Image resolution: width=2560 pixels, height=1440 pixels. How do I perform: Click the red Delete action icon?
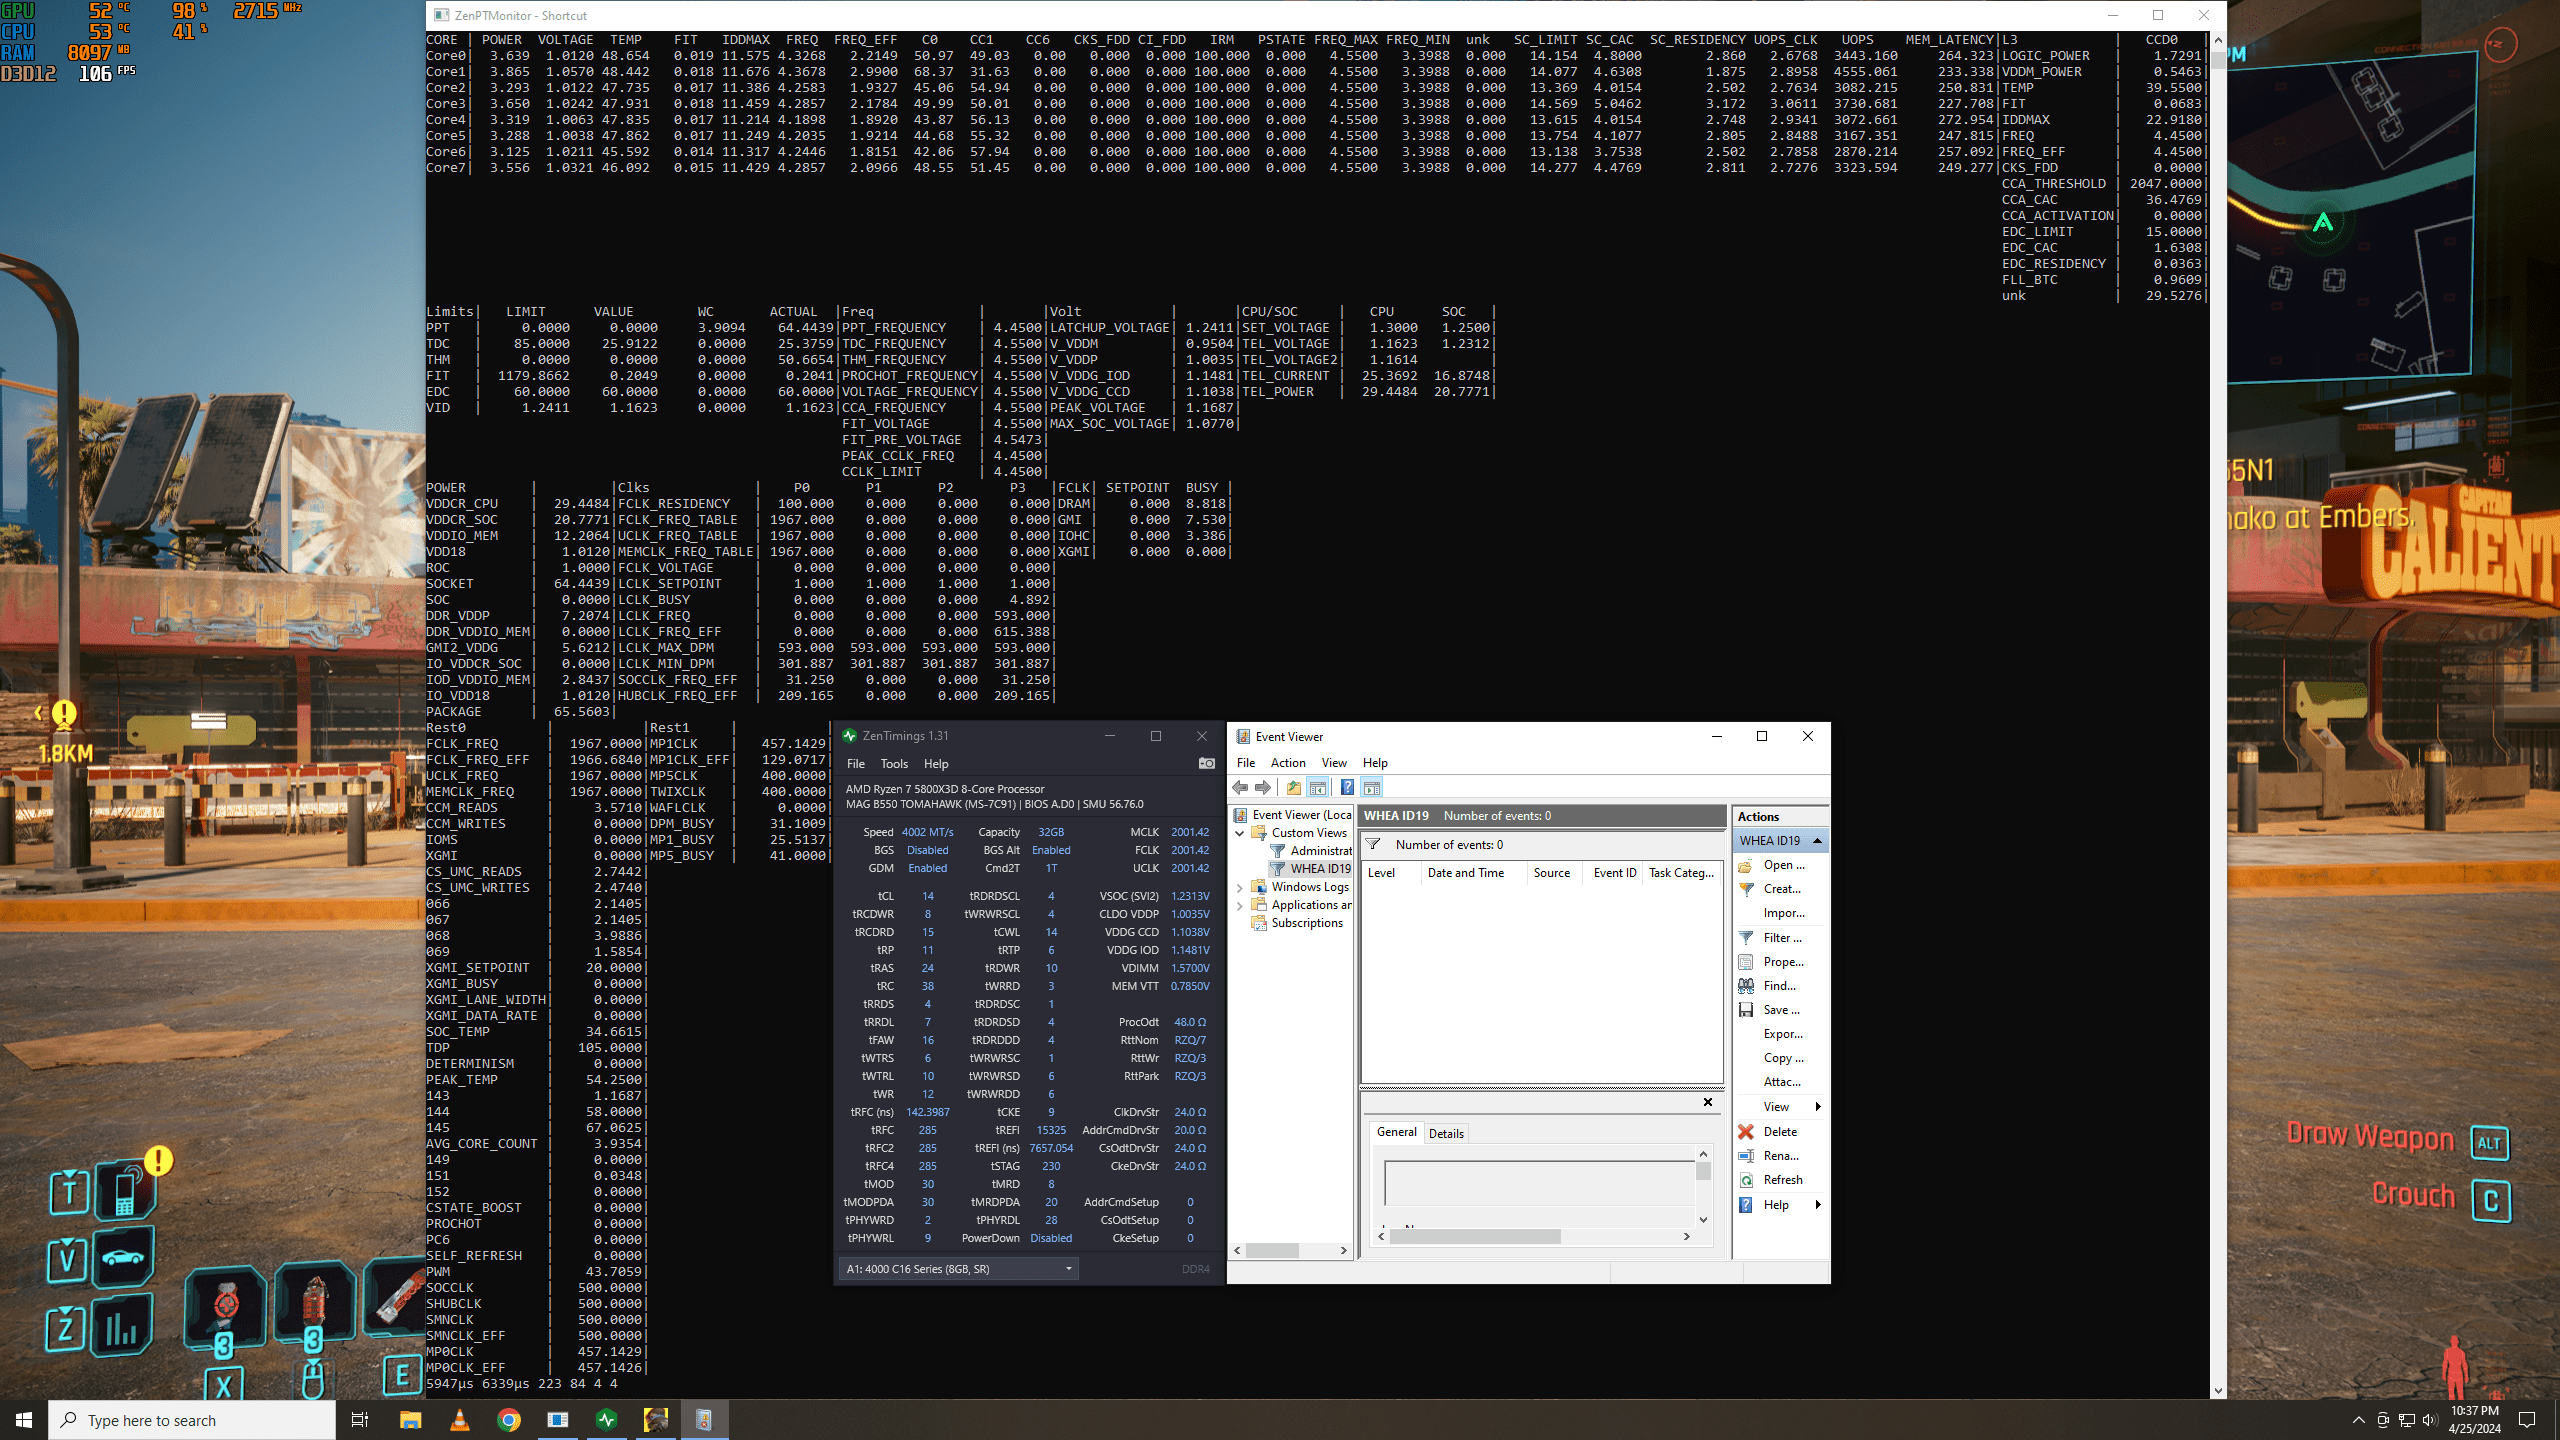[x=1746, y=1131]
